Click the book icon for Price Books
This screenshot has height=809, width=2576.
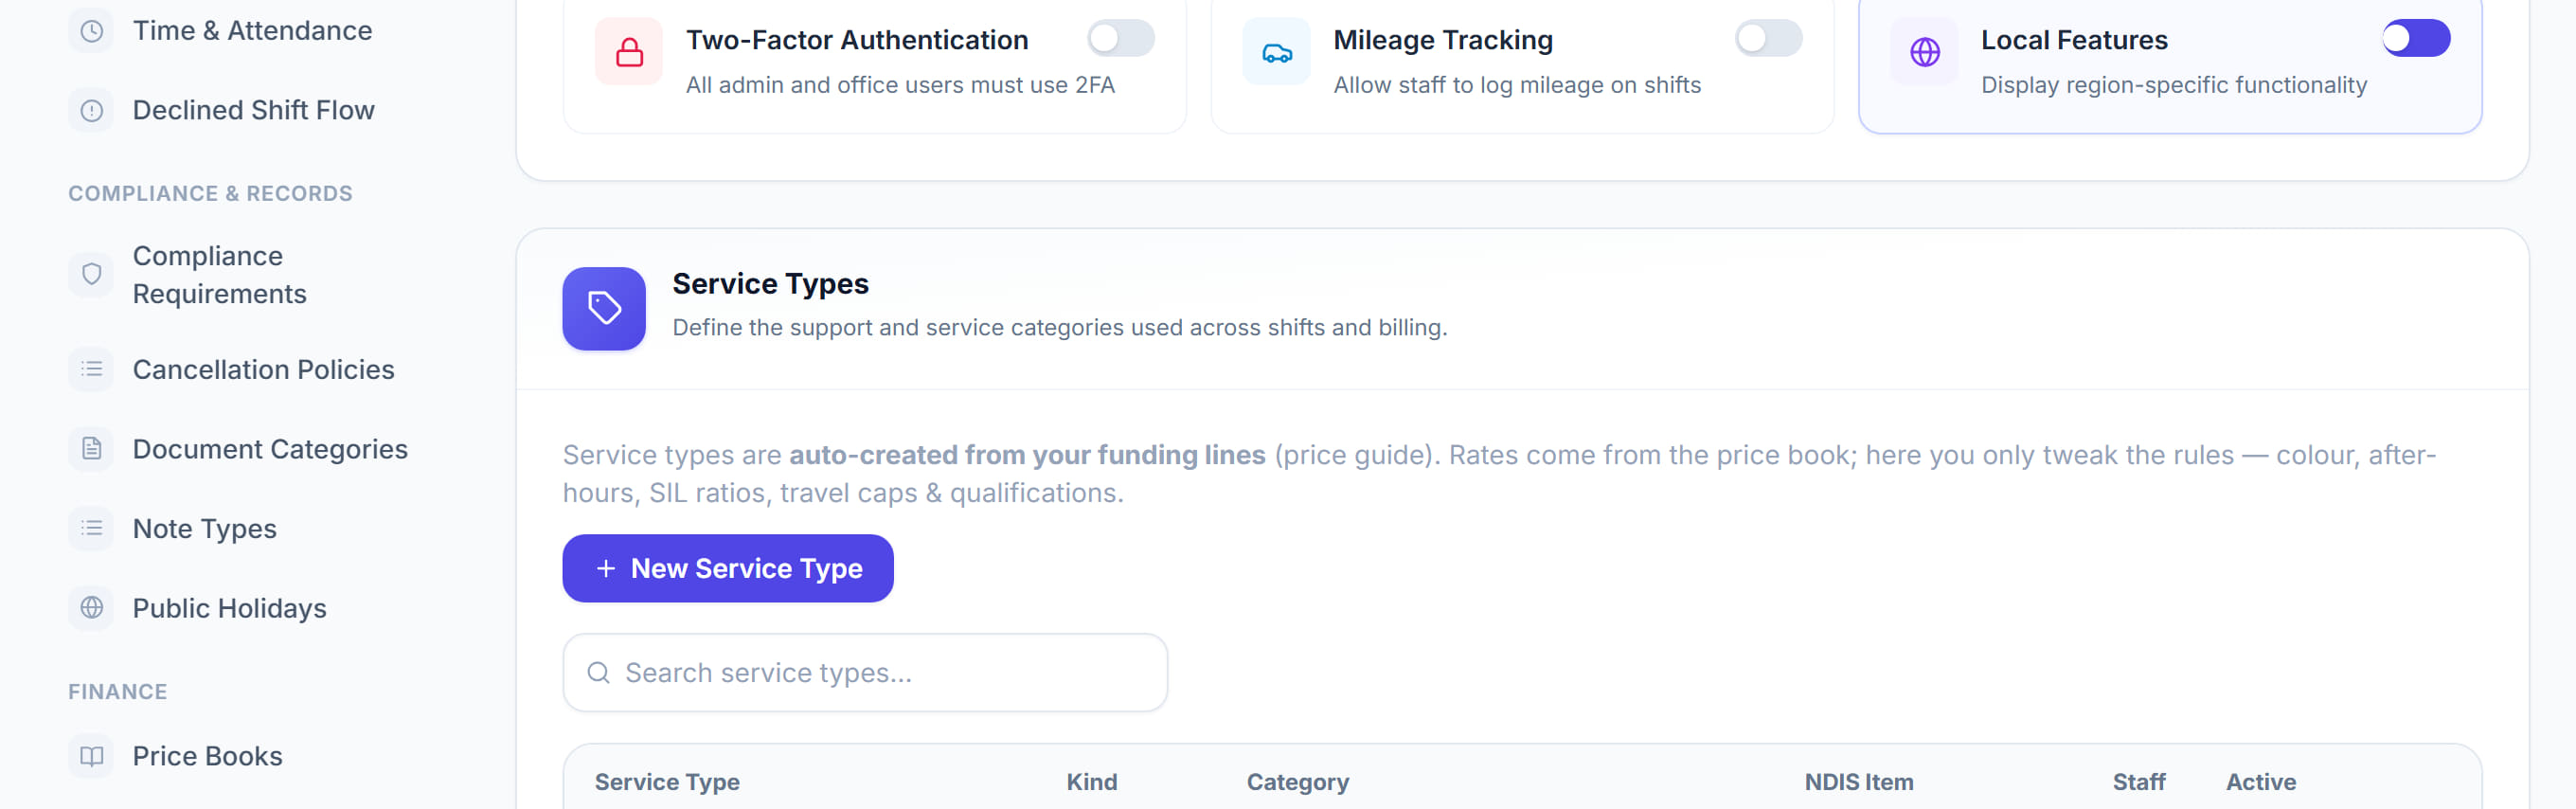pyautogui.click(x=91, y=756)
